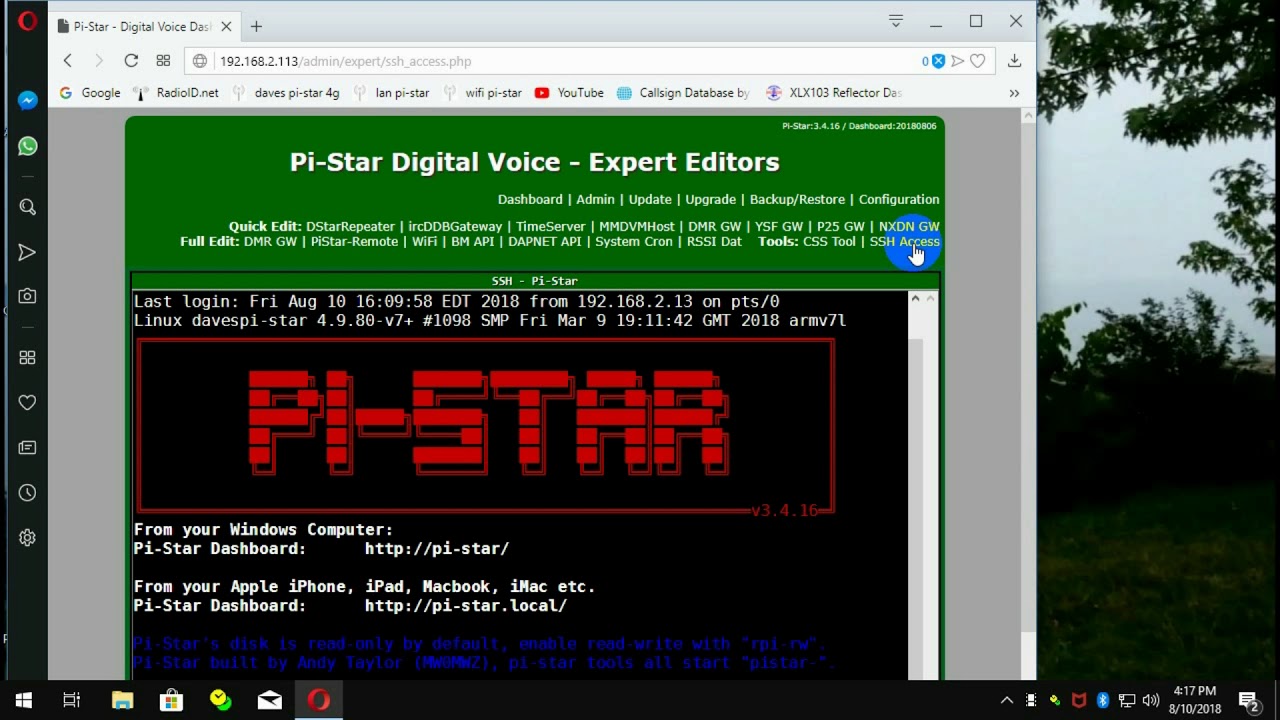
Task: Open the SSH Access tool
Action: coord(905,242)
